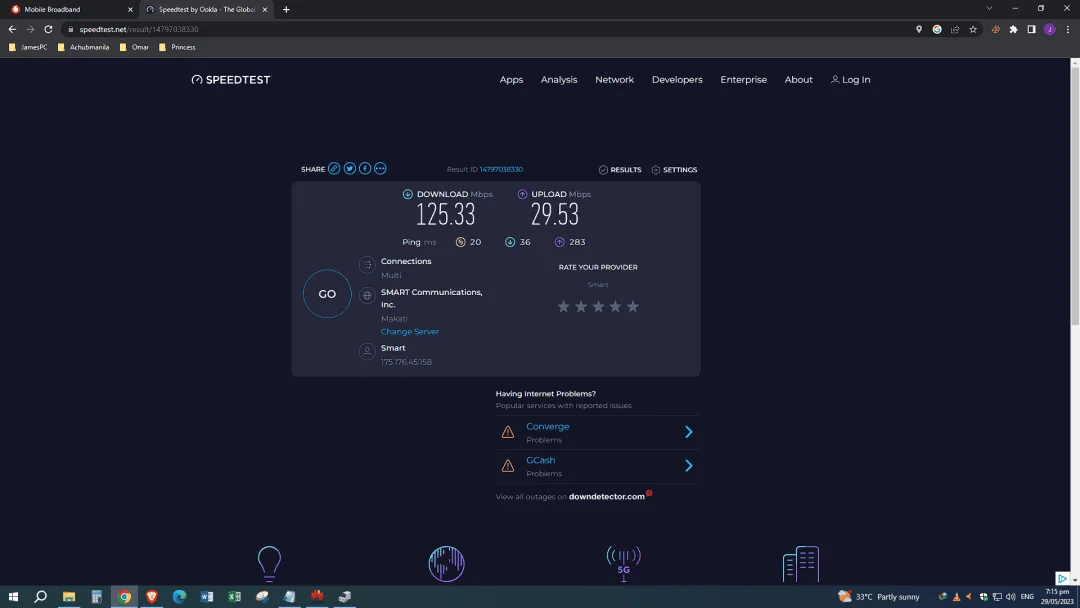Expand GCash problems arrow
This screenshot has height=608, width=1080.
[688, 465]
